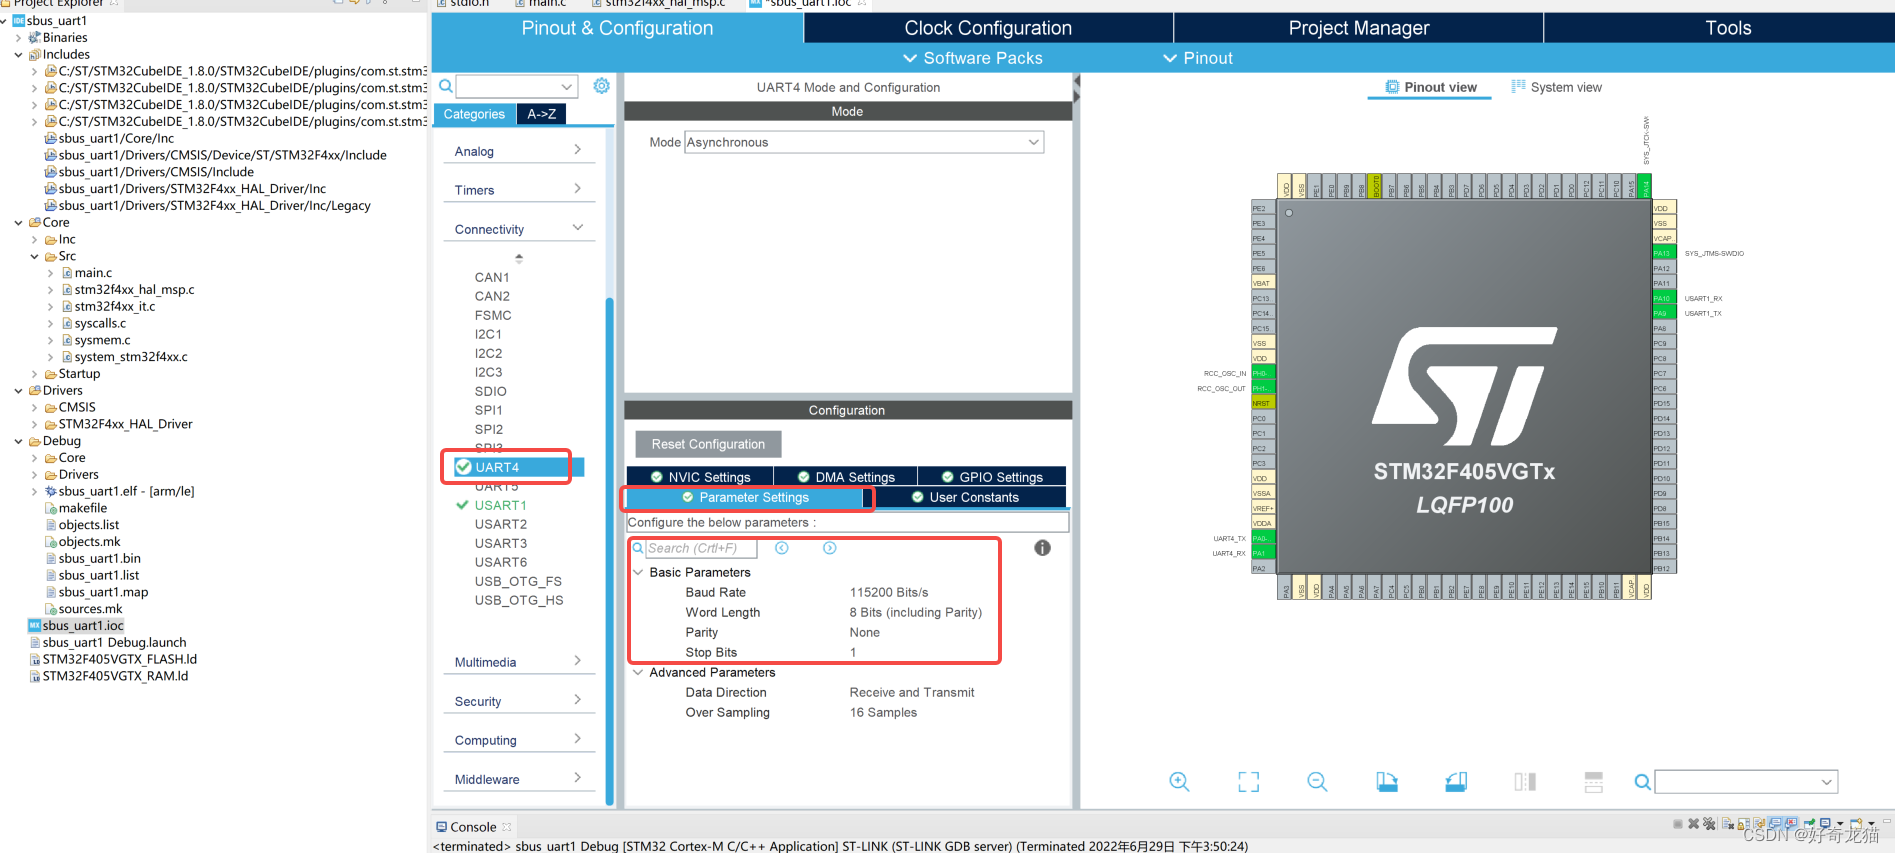Click the zoom in icon under pinout view
This screenshot has width=1895, height=853.
click(x=1180, y=782)
